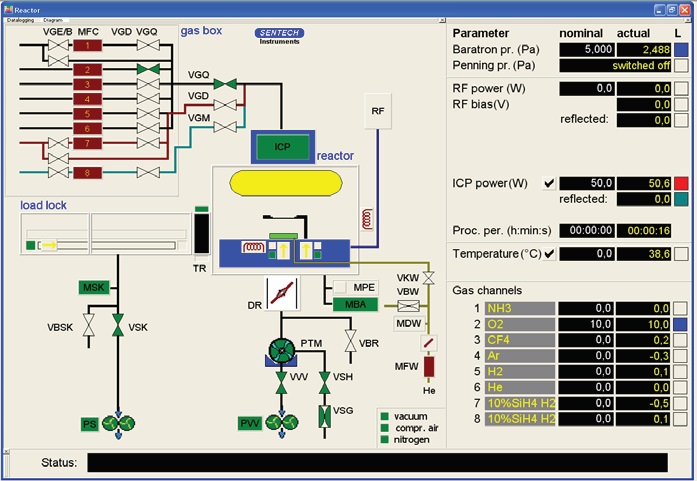Screen dimensions: 697x481
Task: Edit the Baratron nominal pressure field
Action: (587, 49)
